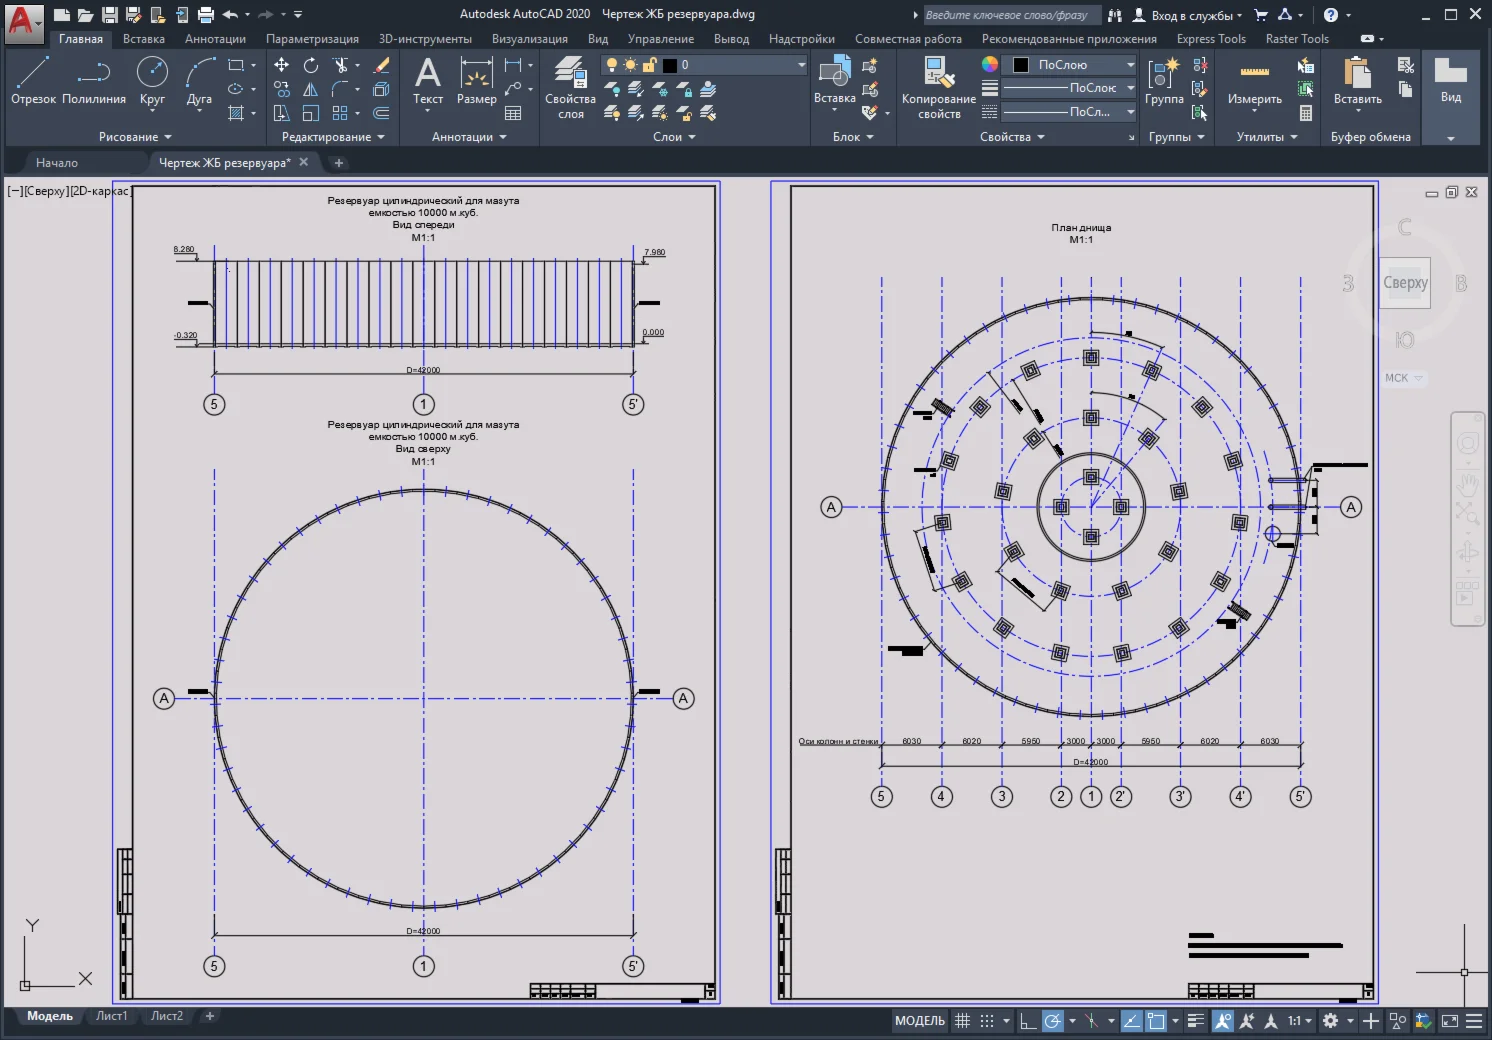Switch to the Лист1 layout tab
The height and width of the screenshot is (1040, 1492).
[x=111, y=1016]
